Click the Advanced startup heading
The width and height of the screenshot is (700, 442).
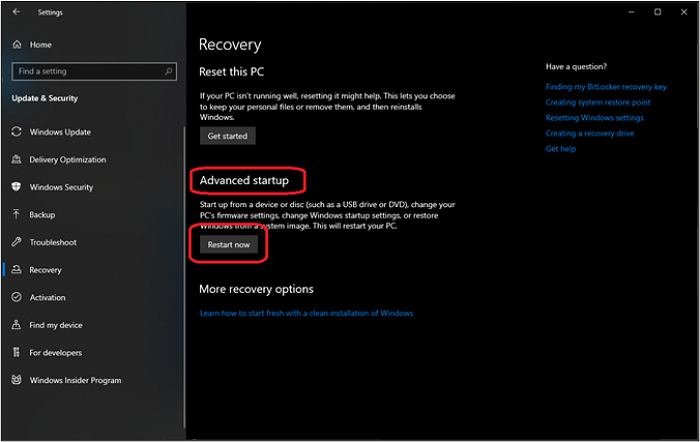244,180
